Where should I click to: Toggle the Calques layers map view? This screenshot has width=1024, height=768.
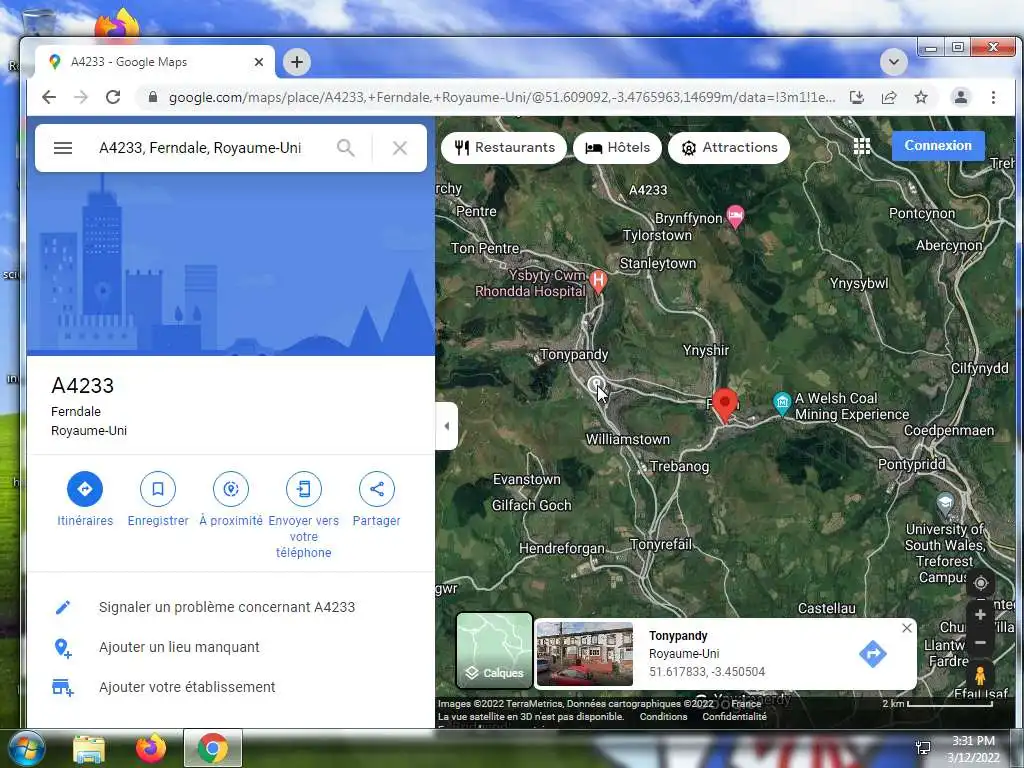click(x=494, y=650)
